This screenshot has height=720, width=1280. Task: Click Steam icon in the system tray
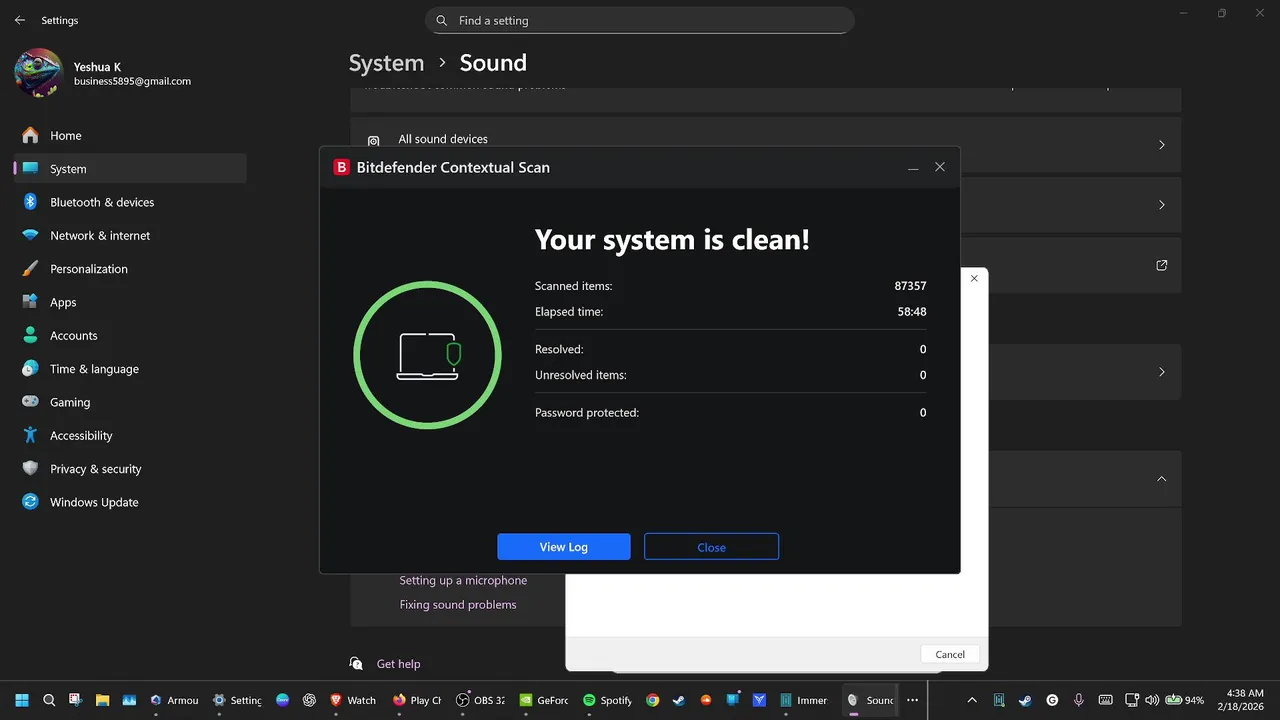click(x=1025, y=700)
